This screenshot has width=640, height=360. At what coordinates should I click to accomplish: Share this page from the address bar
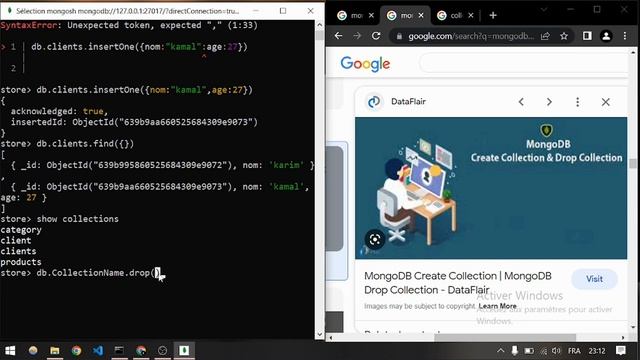point(545,36)
